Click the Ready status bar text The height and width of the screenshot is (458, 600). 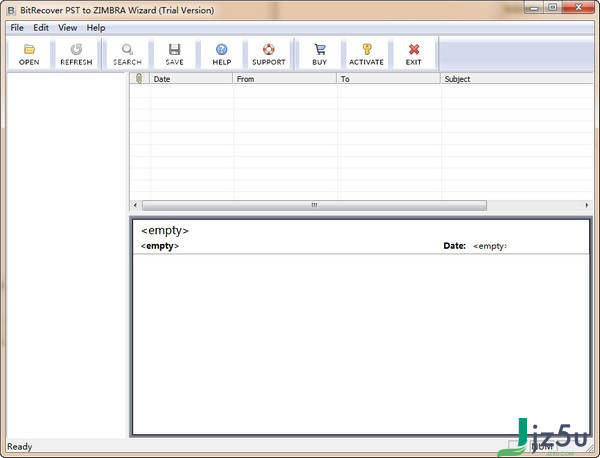click(x=20, y=447)
